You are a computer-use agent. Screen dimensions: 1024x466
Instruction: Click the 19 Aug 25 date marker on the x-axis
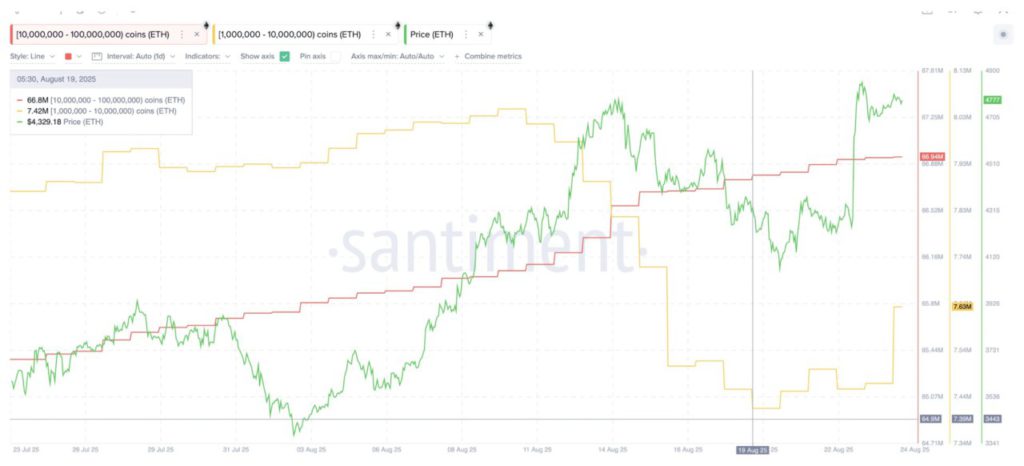pyautogui.click(x=752, y=451)
